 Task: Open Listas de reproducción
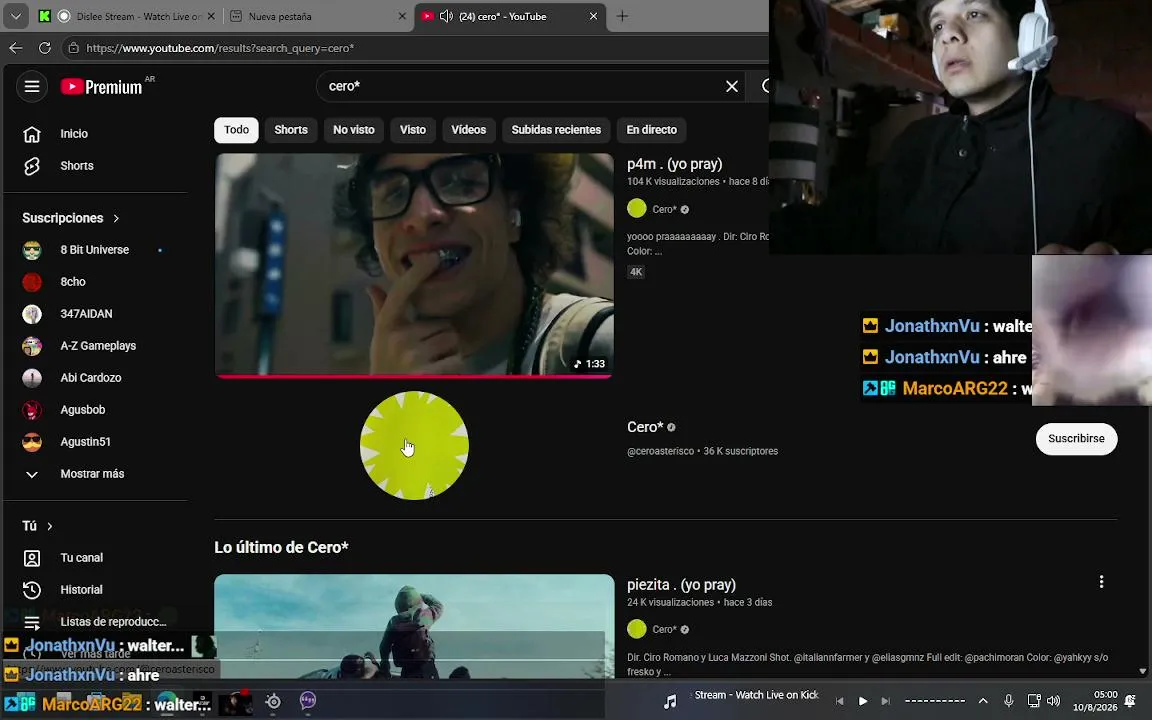(x=112, y=622)
